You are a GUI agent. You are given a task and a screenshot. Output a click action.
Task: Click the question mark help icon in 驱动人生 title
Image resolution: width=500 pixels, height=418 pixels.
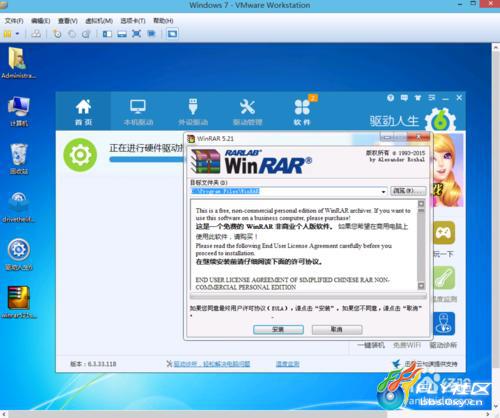pyautogui.click(x=390, y=98)
